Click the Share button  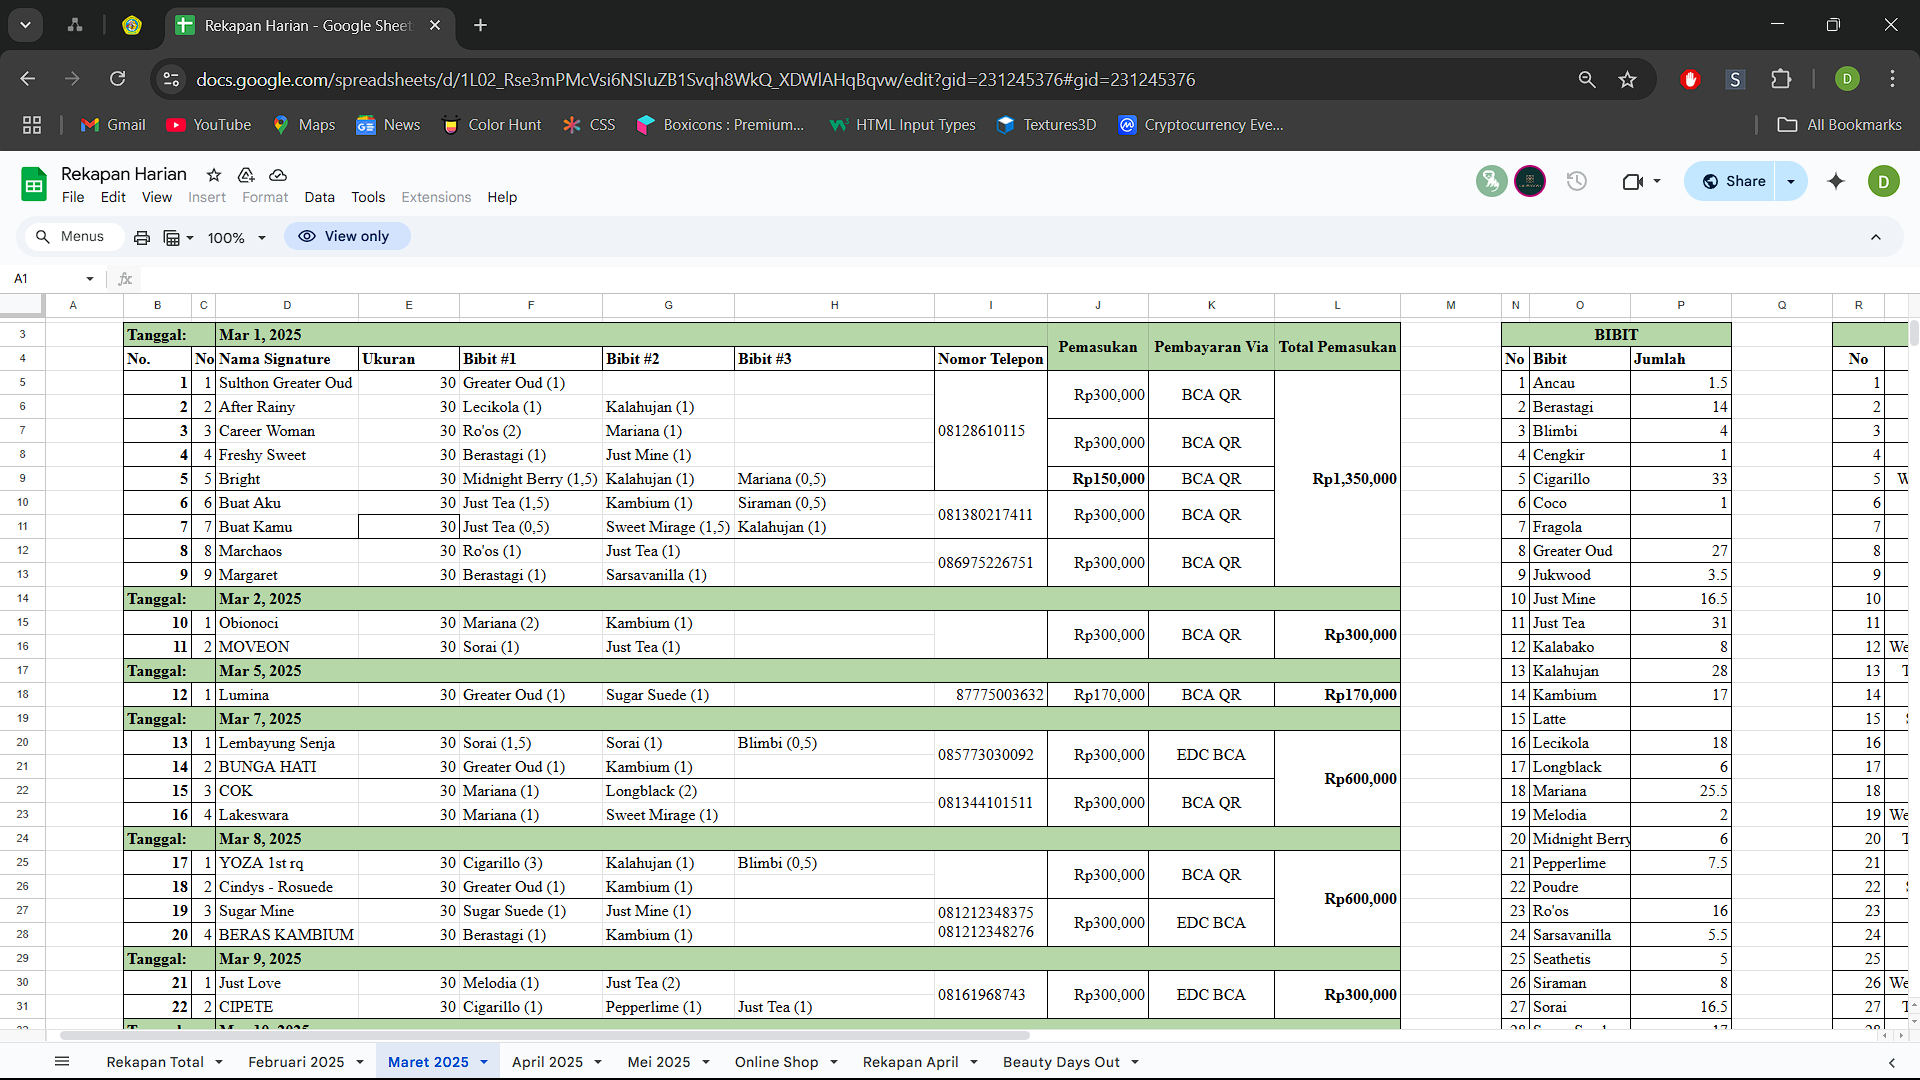1734,181
